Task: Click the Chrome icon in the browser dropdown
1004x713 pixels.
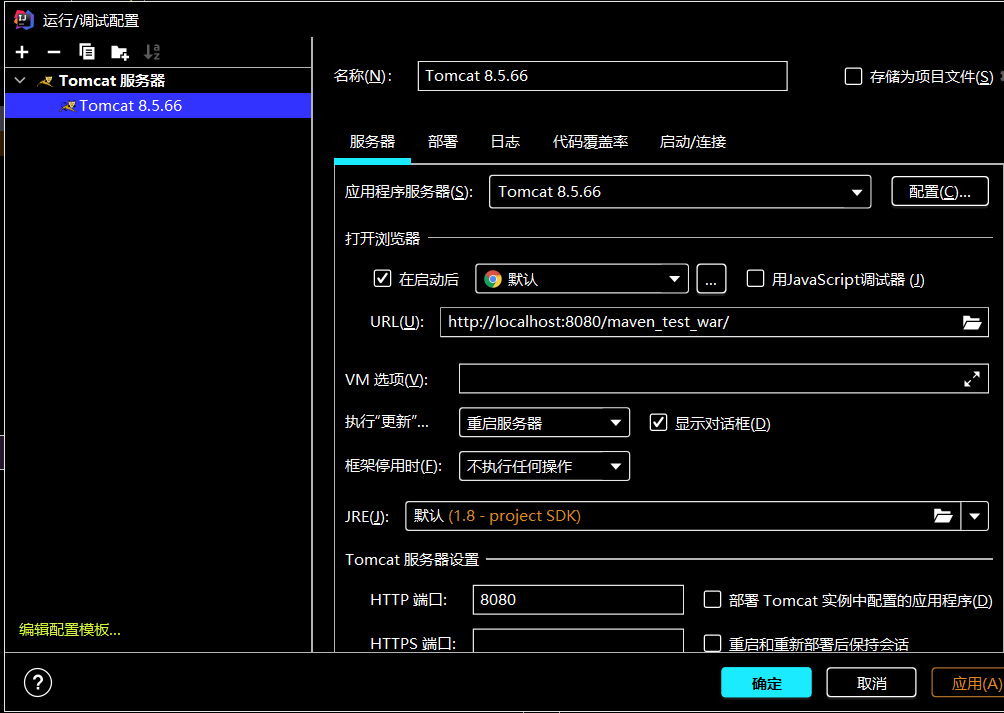Action: pos(492,279)
